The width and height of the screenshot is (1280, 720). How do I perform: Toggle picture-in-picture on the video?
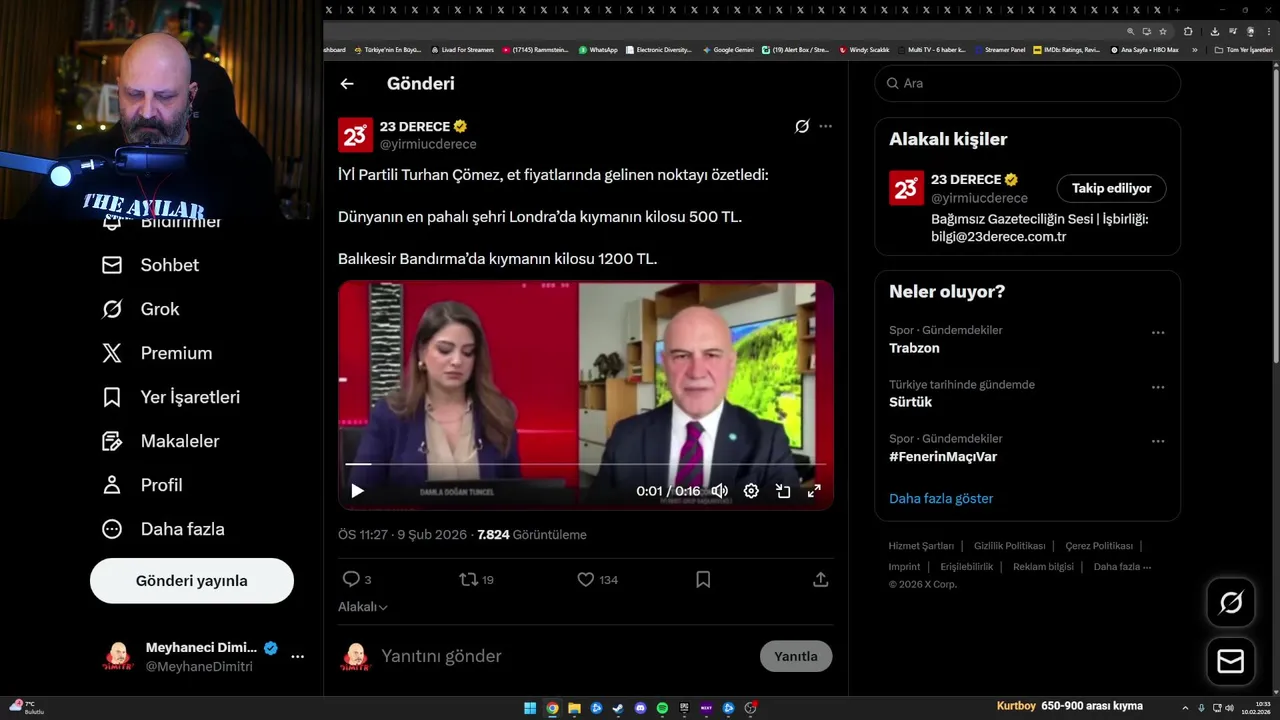[x=783, y=491]
